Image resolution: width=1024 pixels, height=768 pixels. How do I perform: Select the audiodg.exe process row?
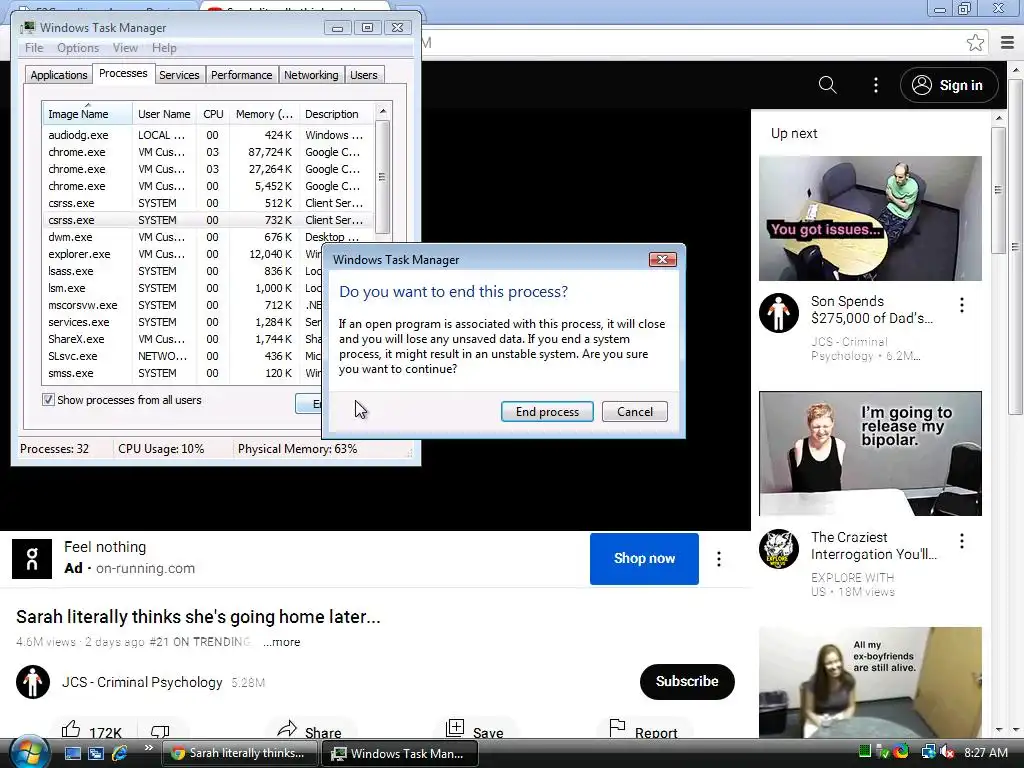click(x=209, y=135)
